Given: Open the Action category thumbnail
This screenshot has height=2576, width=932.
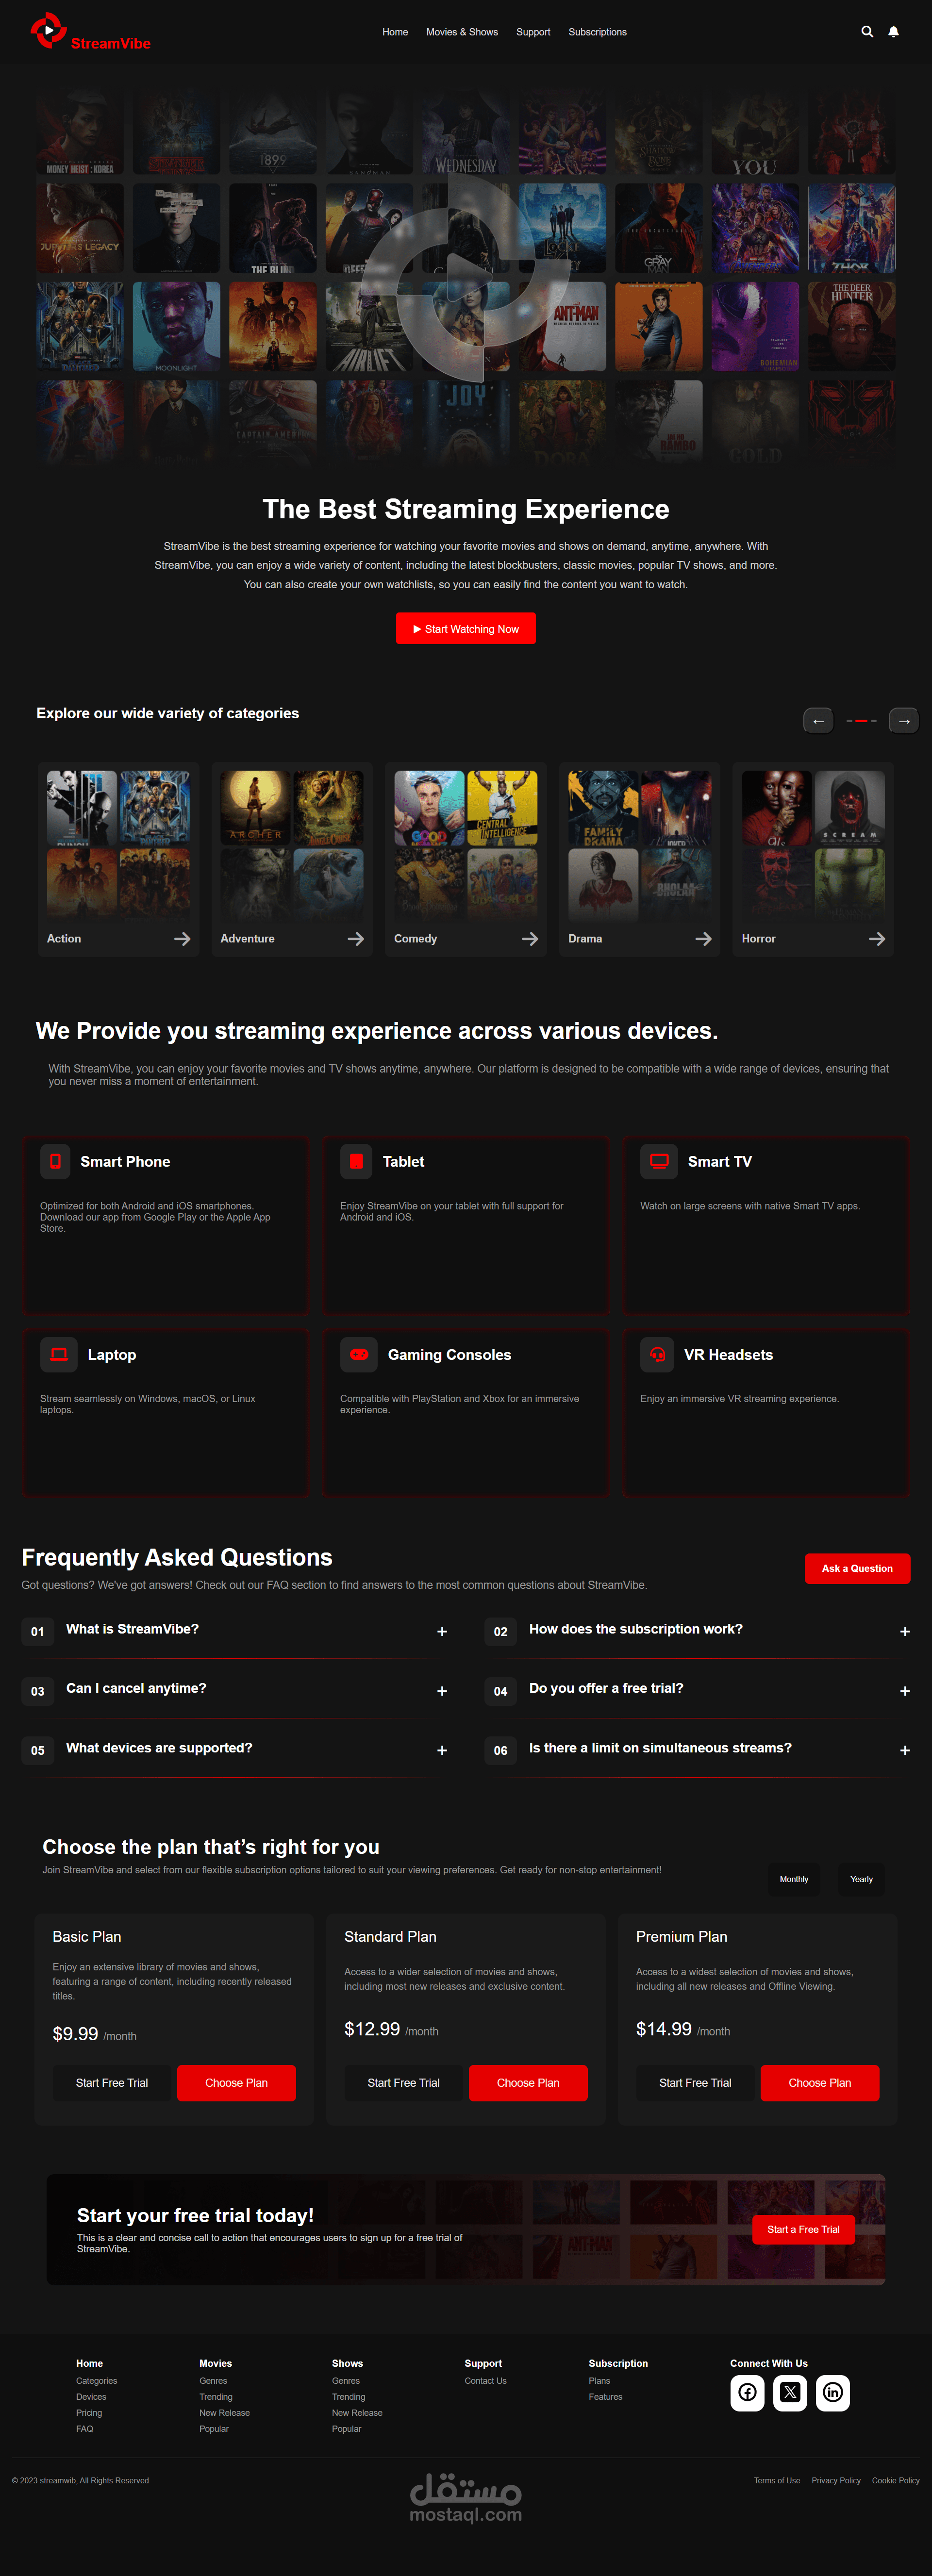Looking at the screenshot, I should 118,845.
